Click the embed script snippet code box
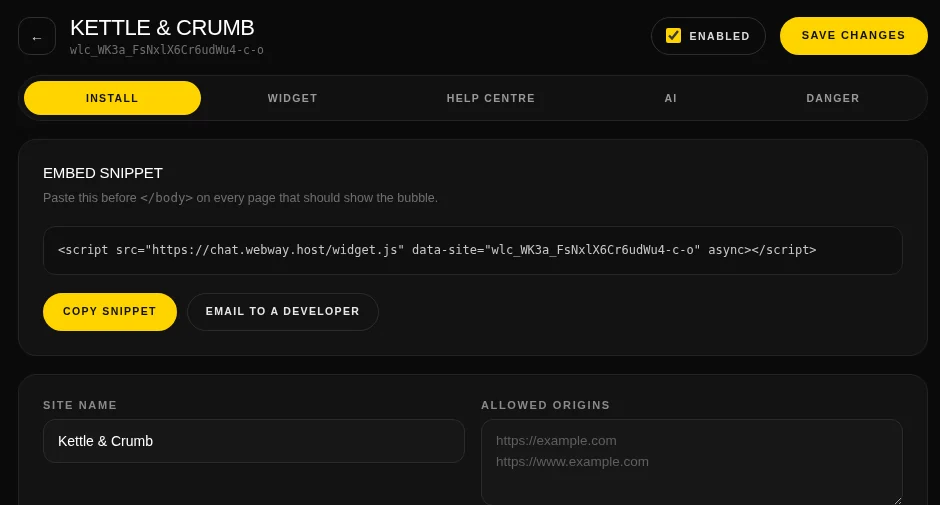This screenshot has width=940, height=505. coord(472,250)
